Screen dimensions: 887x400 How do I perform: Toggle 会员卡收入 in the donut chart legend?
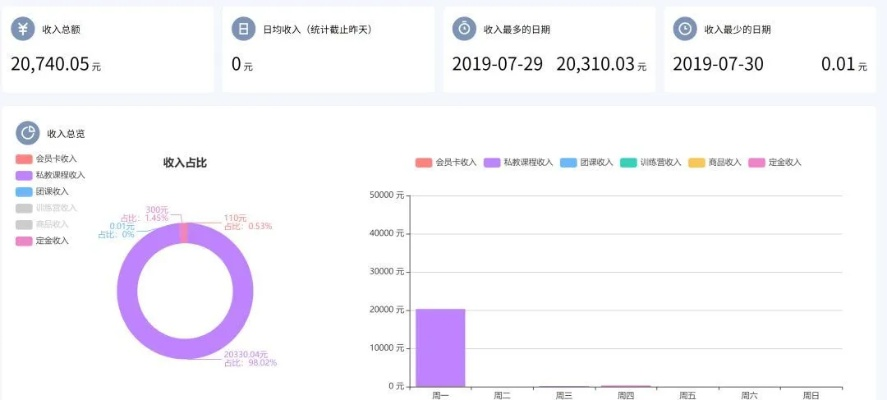tap(46, 159)
